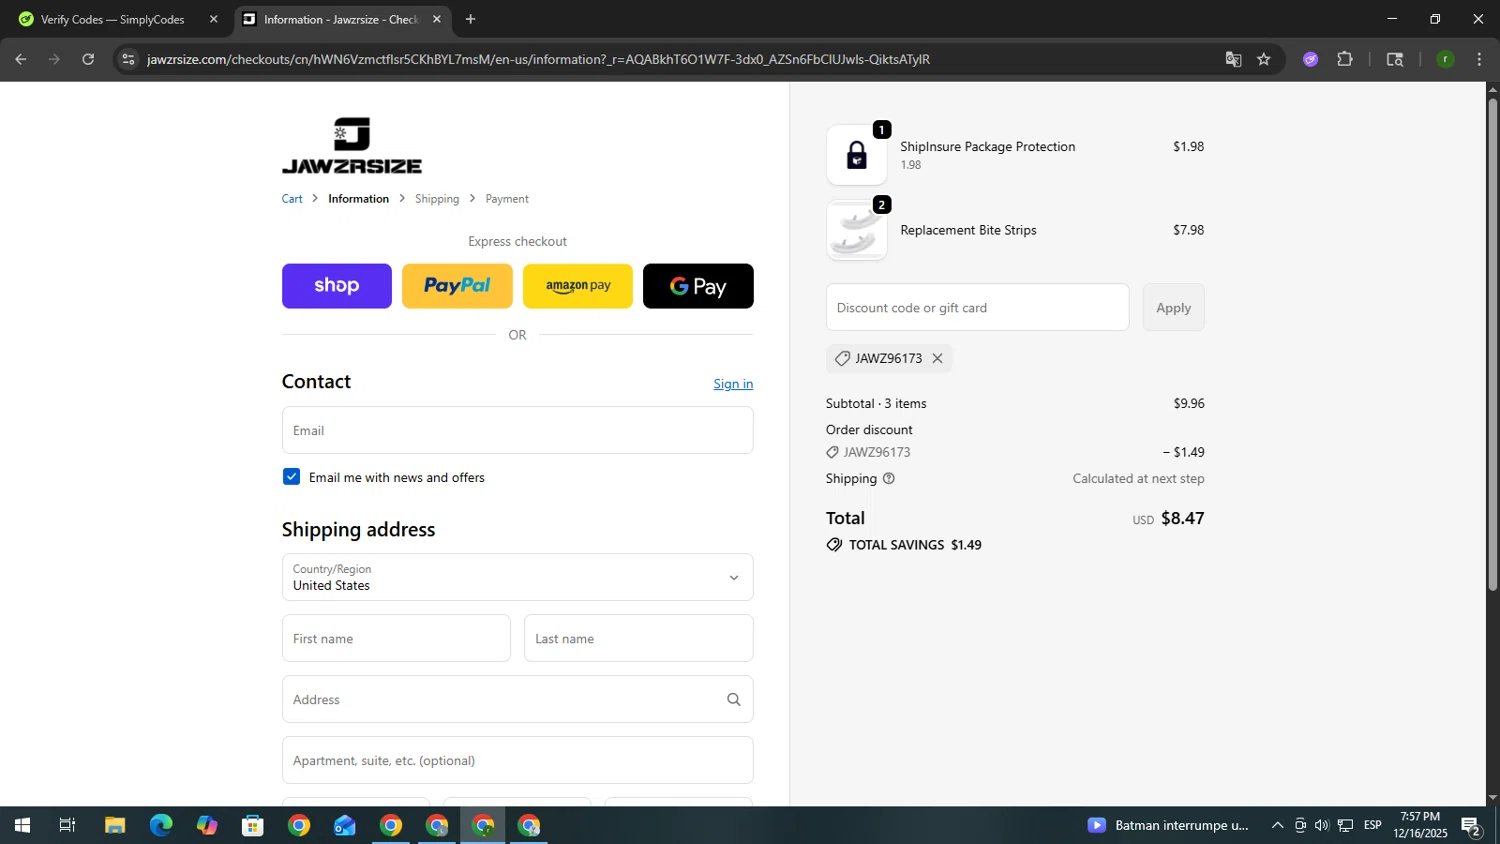1500x844 pixels.
Task: Go back with browser back arrow
Action: (x=20, y=59)
